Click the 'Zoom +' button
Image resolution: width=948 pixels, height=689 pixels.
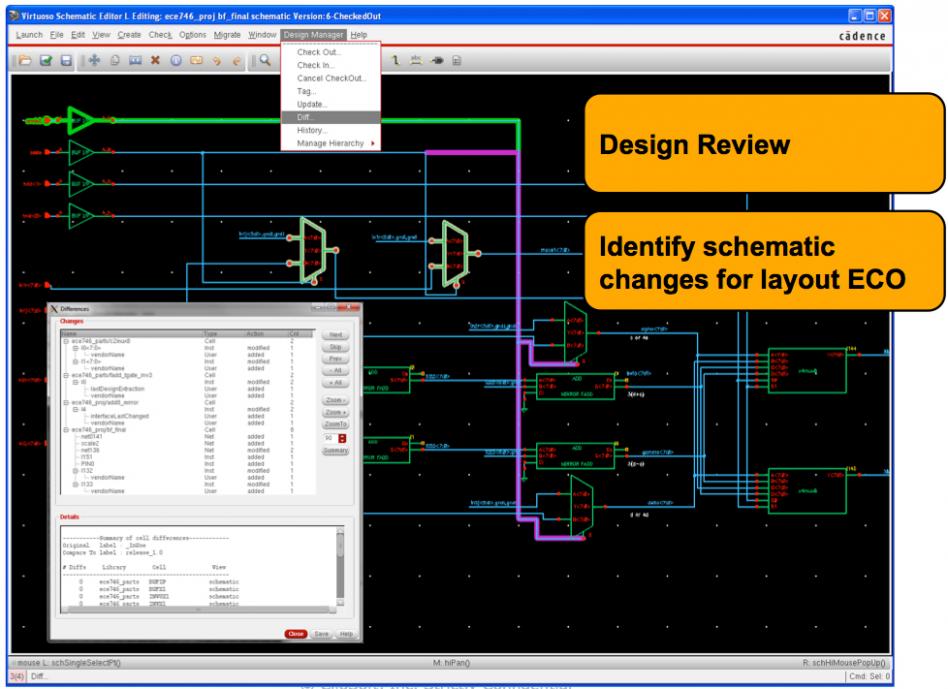[x=336, y=412]
